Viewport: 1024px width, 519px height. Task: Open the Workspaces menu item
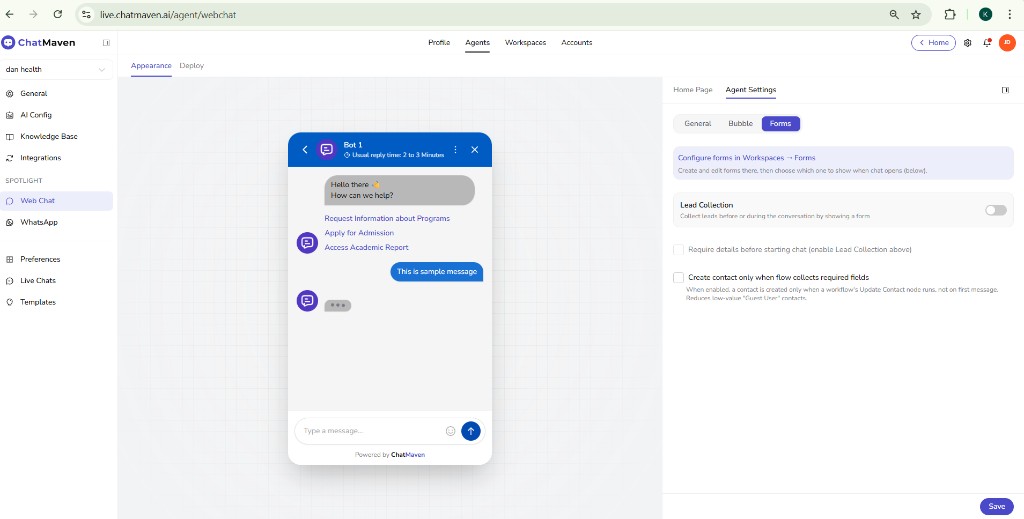(525, 42)
